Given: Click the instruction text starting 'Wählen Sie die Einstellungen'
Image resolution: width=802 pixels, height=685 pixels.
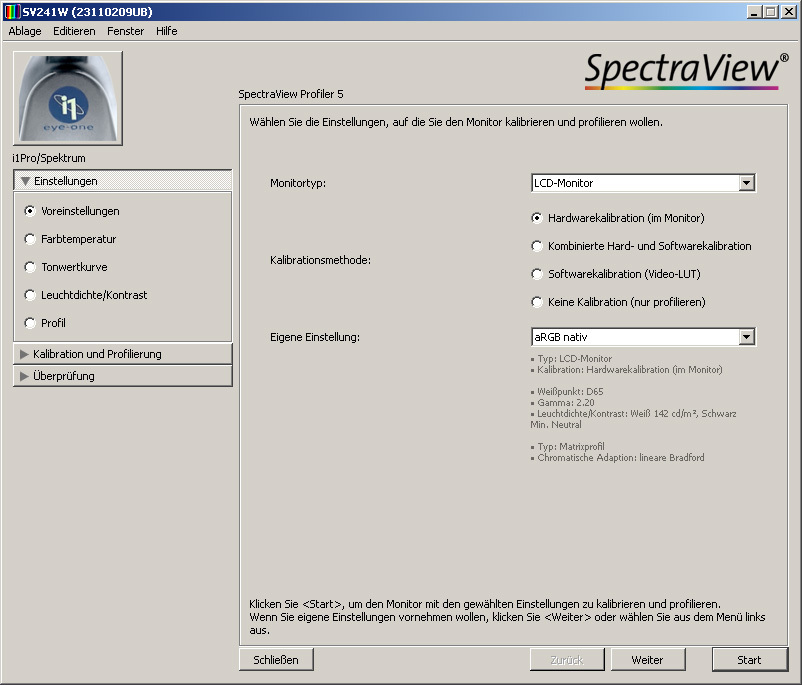Looking at the screenshot, I should (456, 122).
